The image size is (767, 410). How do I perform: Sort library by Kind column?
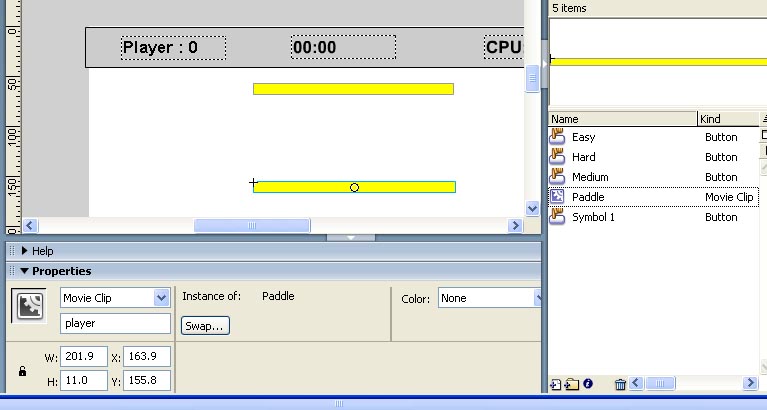[x=728, y=119]
